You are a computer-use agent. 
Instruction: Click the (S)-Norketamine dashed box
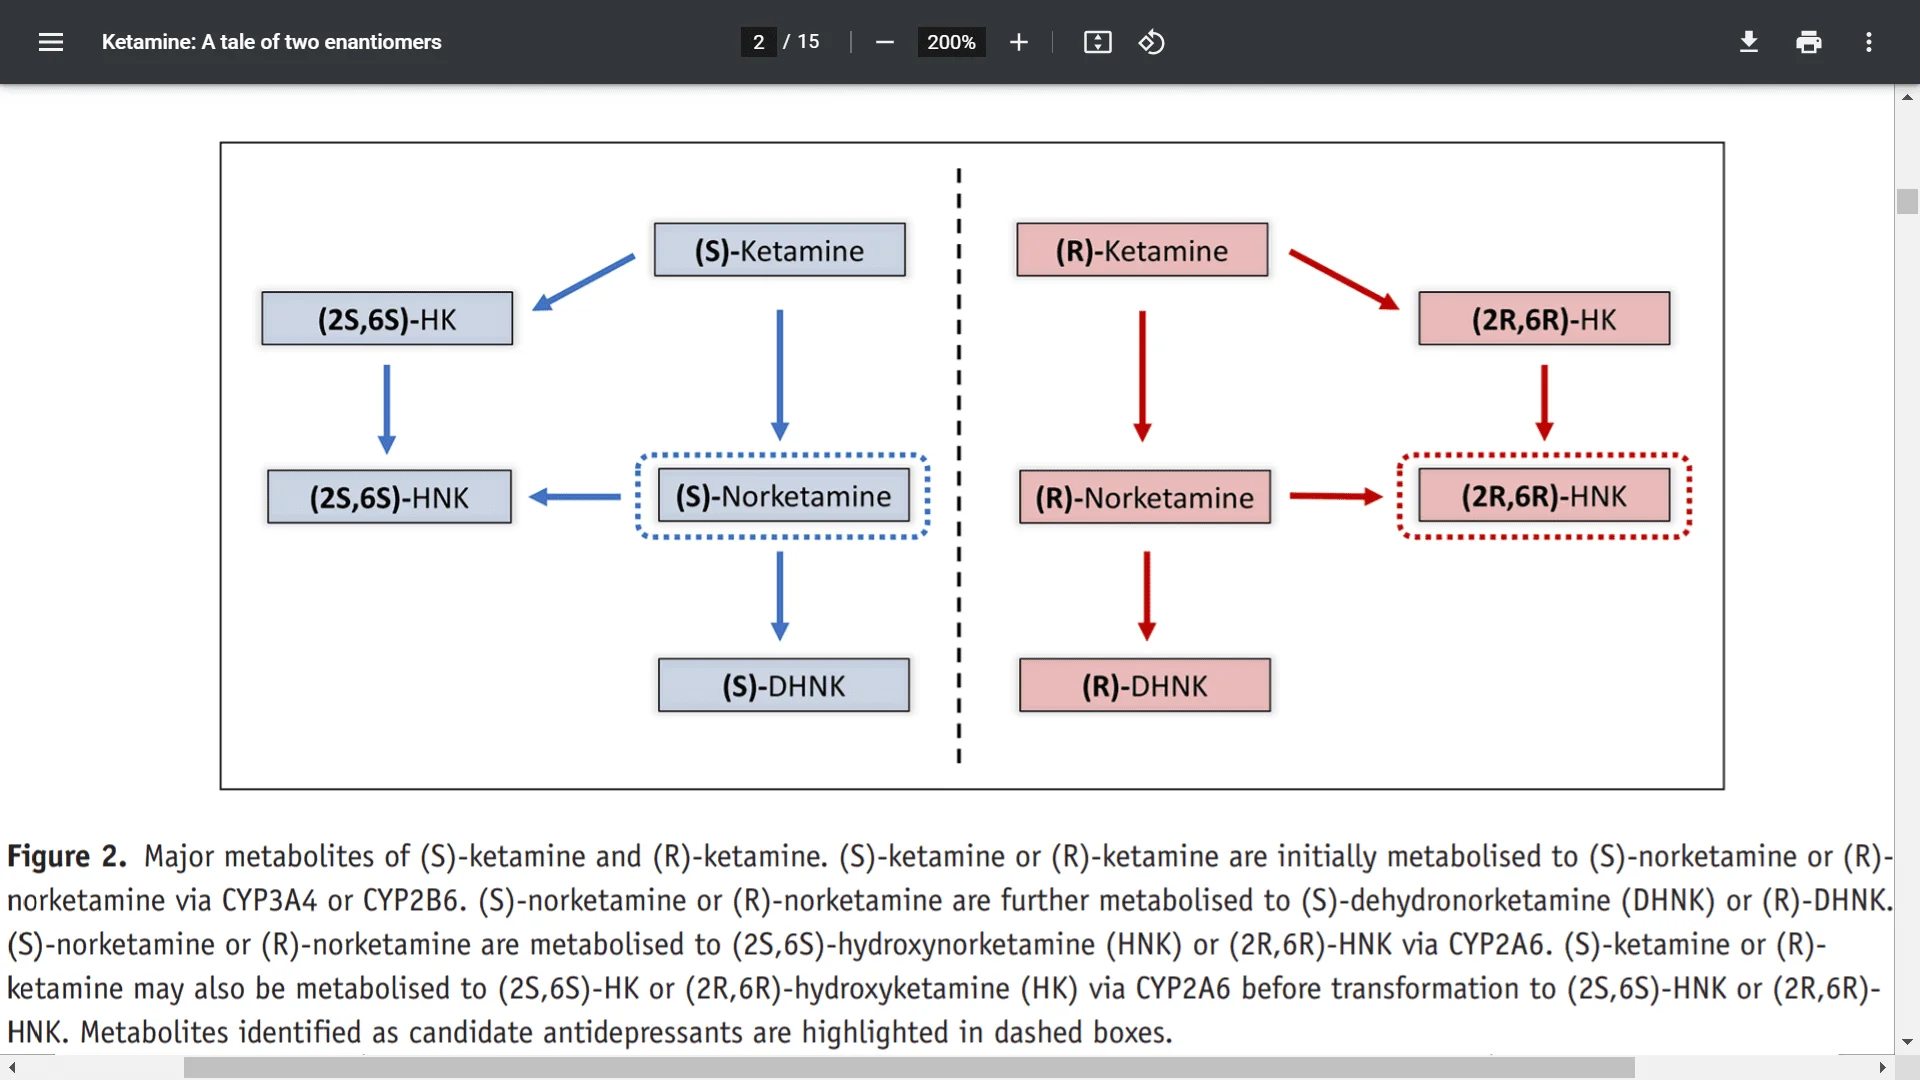click(x=783, y=496)
